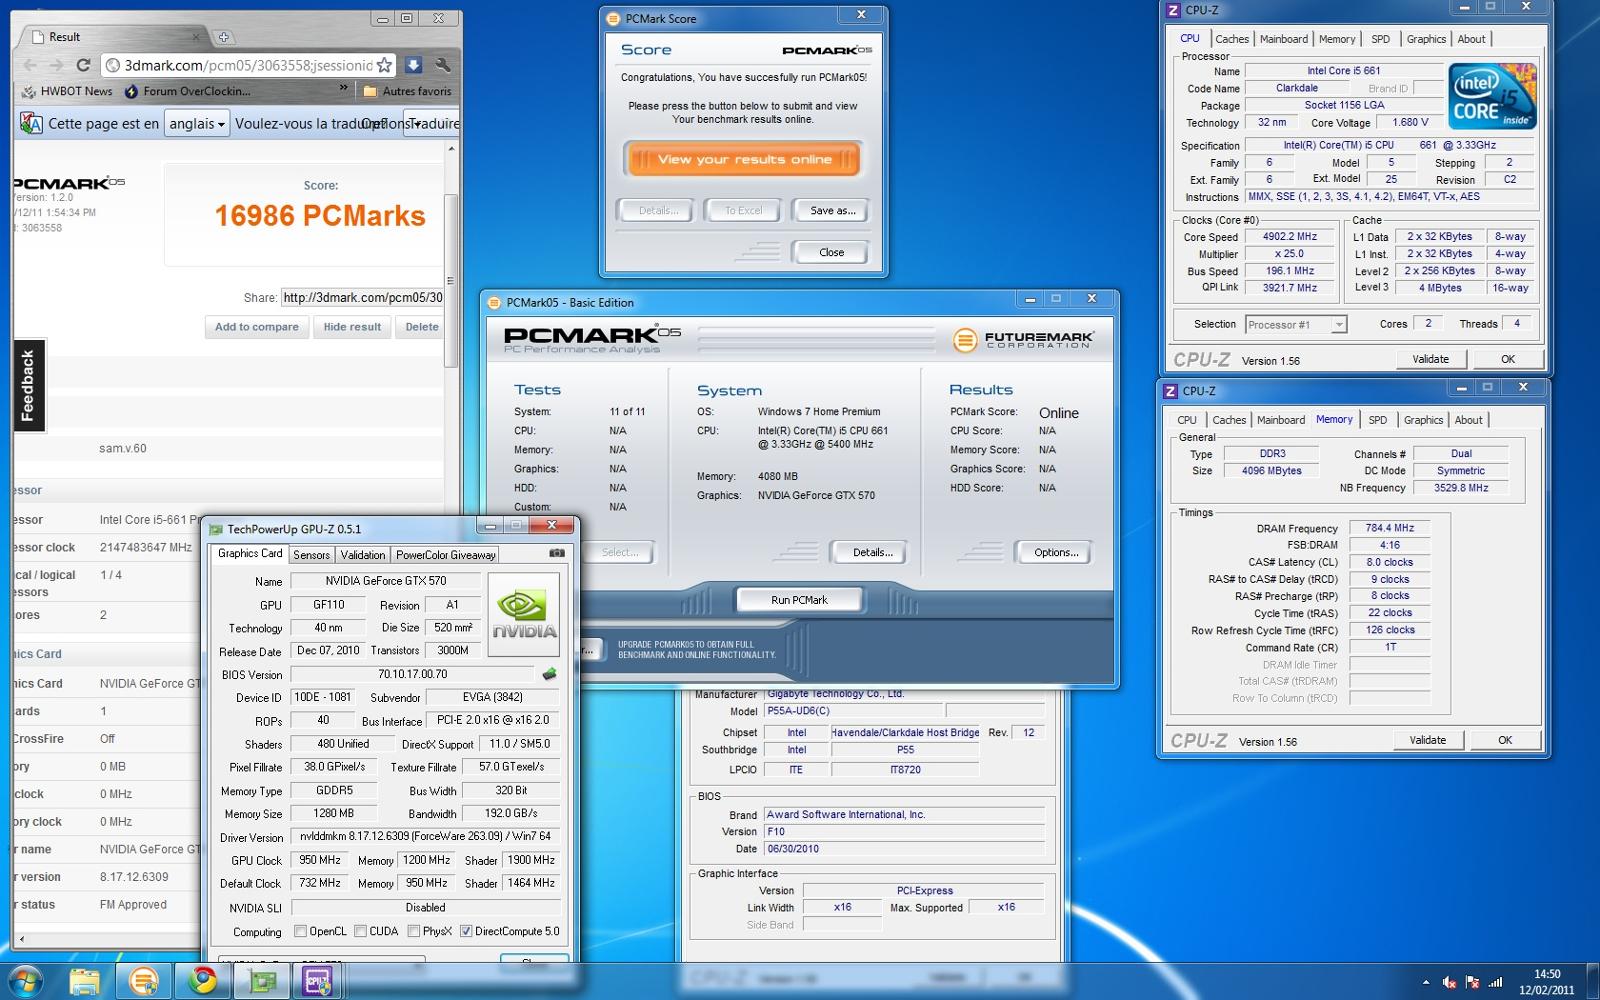Show hidden bookmarks with double chevron
This screenshot has height=1000, width=1600.
(343, 89)
